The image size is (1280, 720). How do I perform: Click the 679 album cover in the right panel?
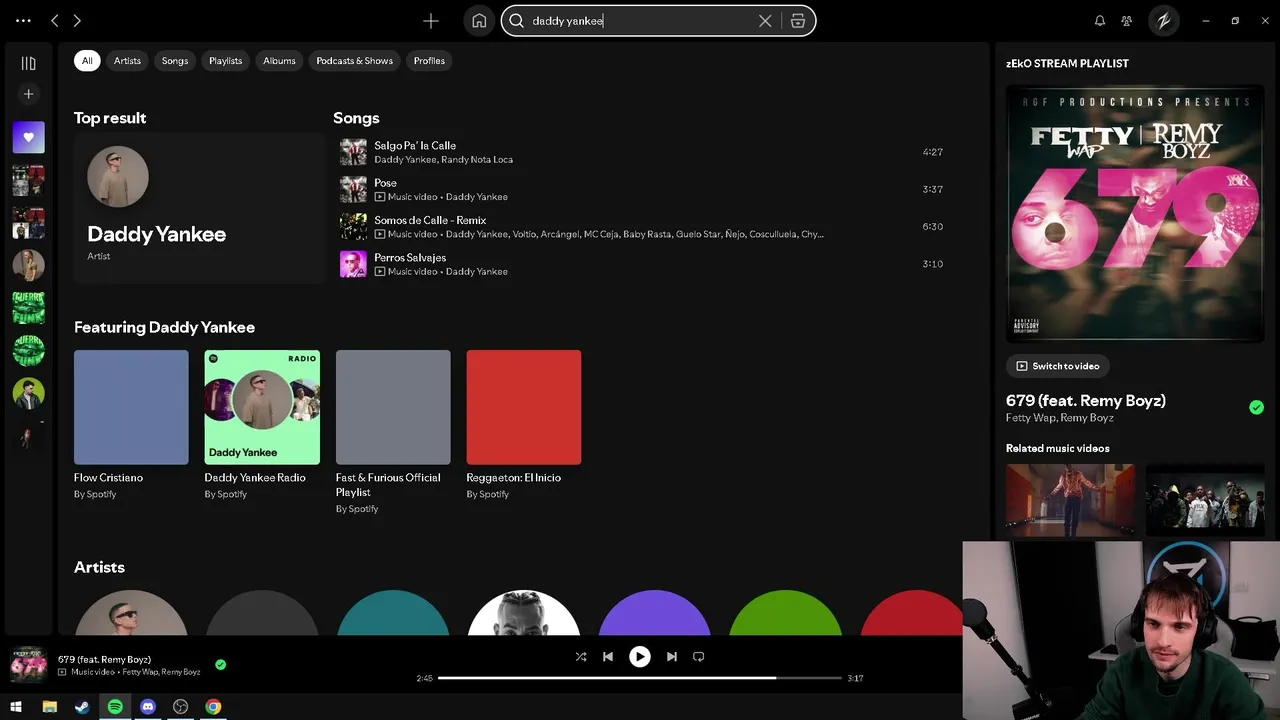pyautogui.click(x=1135, y=213)
